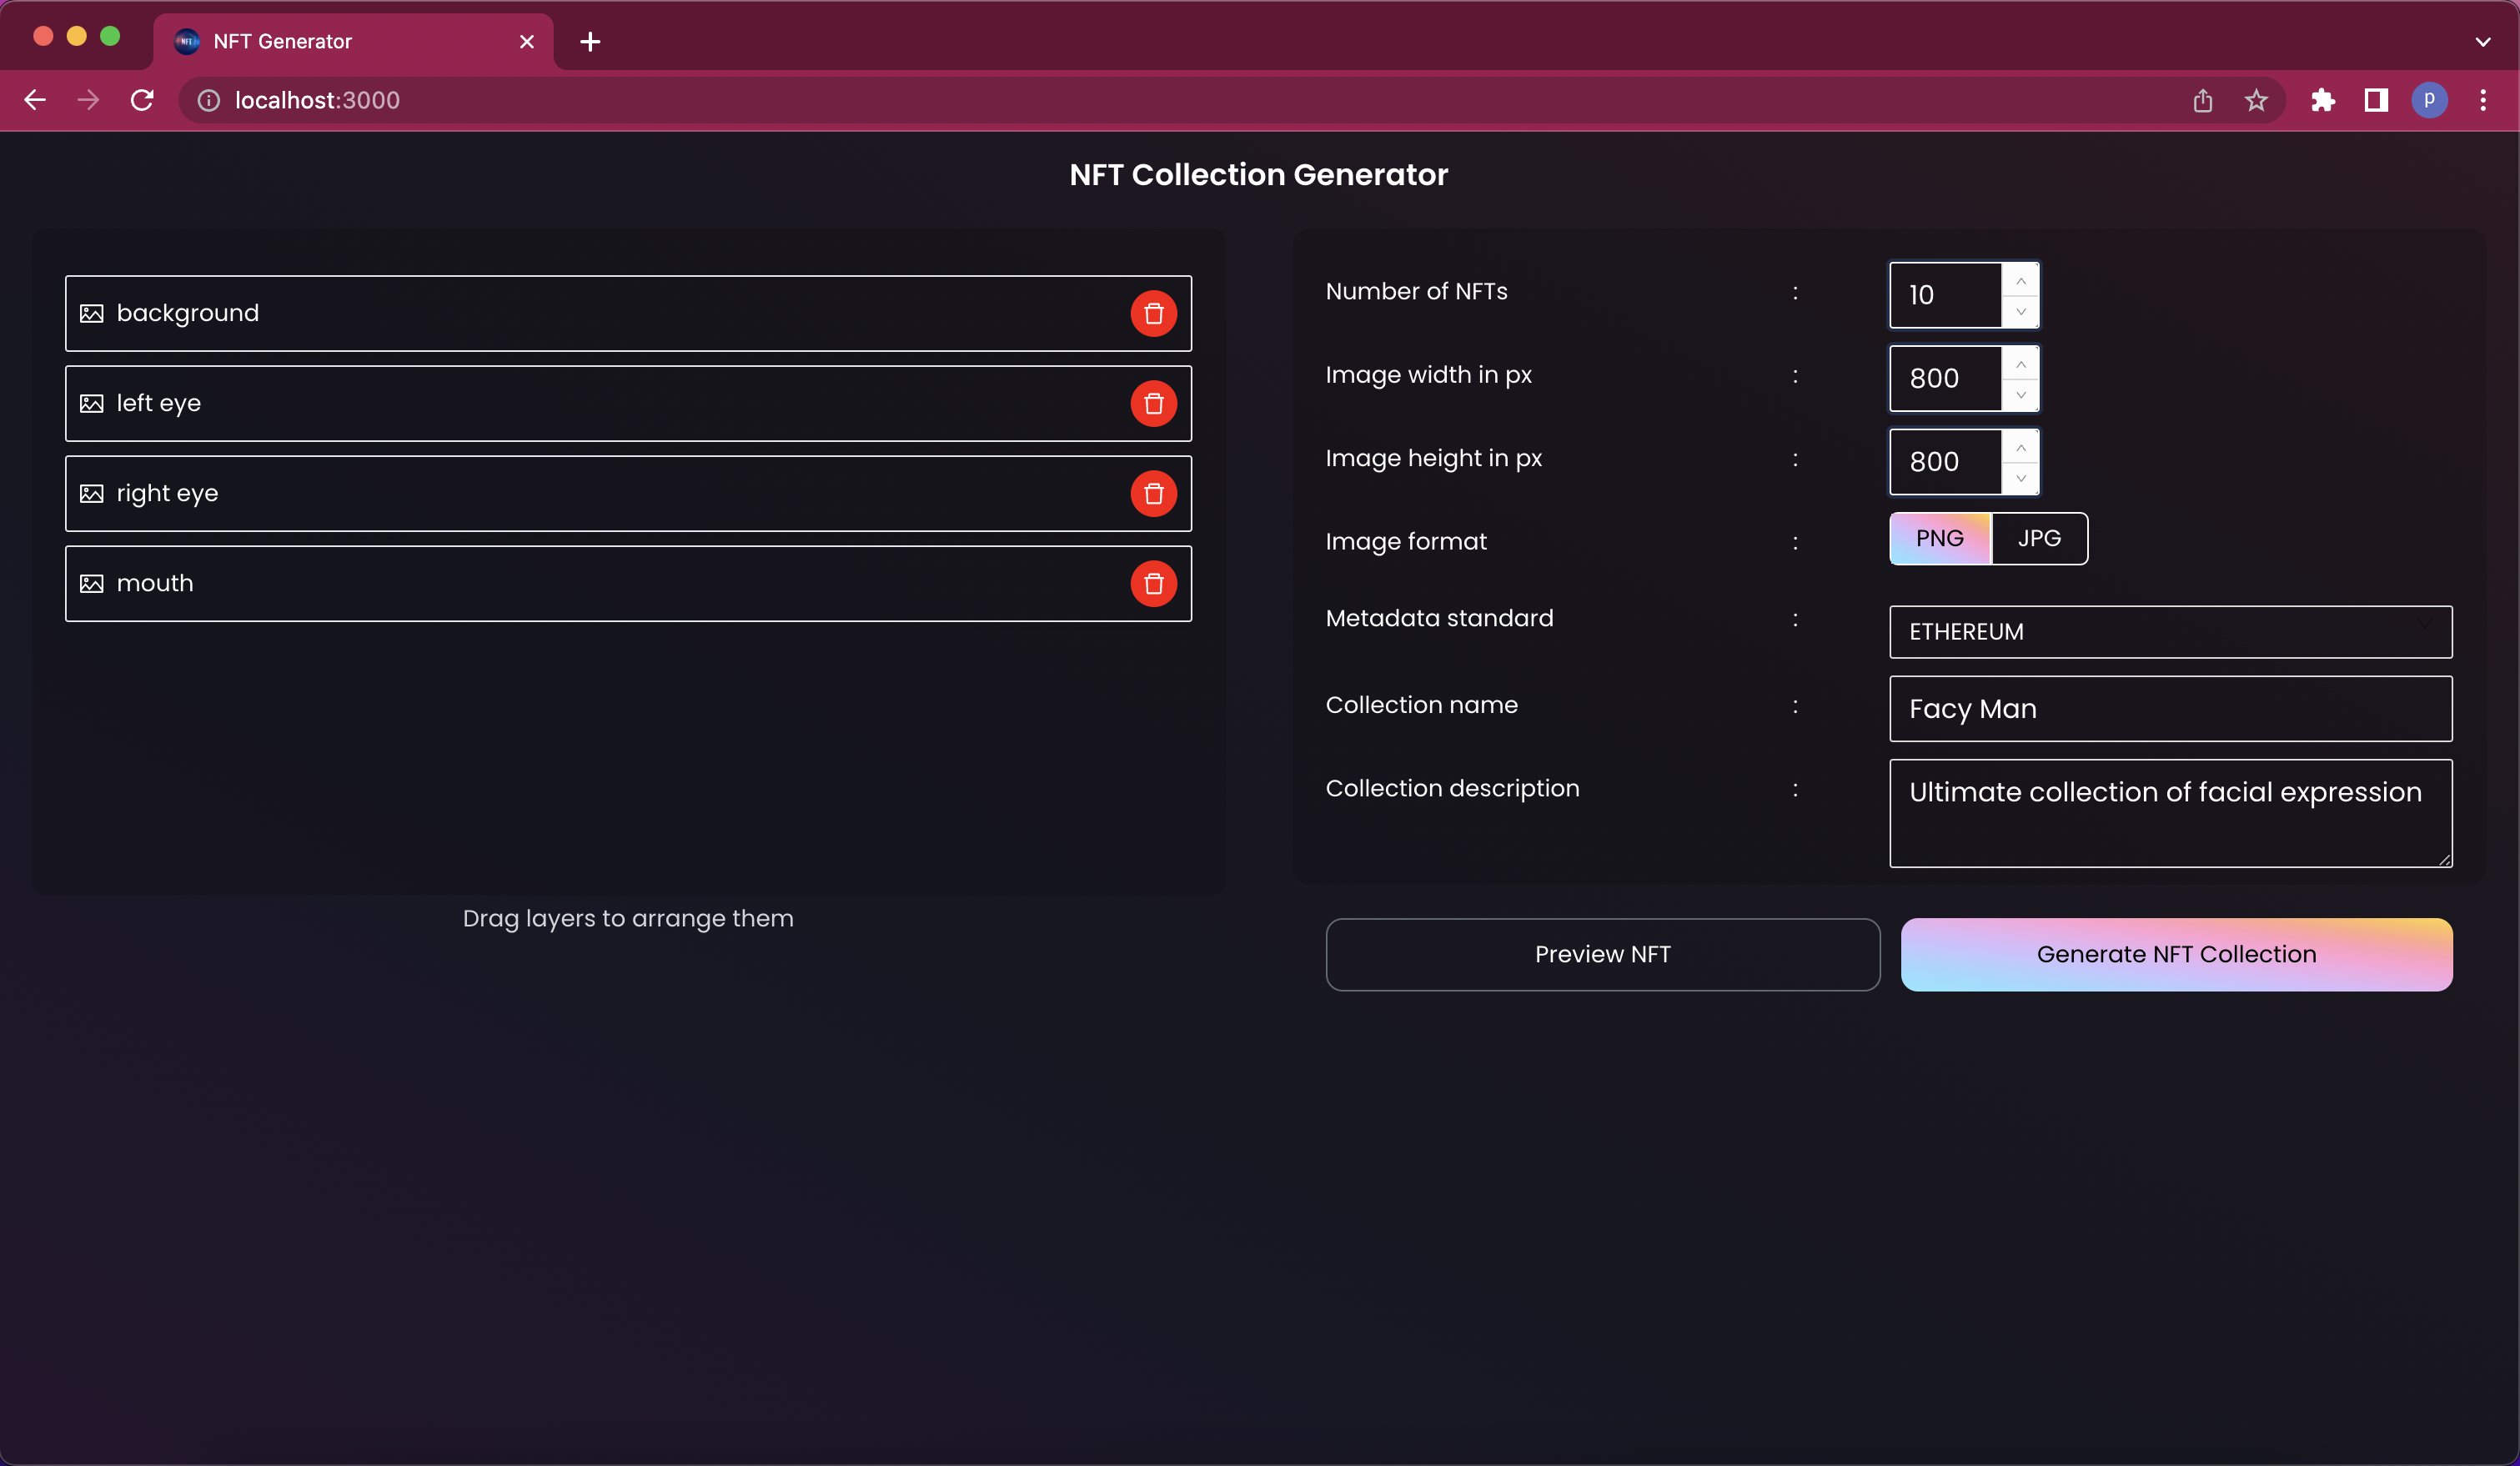This screenshot has width=2520, height=1466.
Task: Decrease the image height stepper
Action: [2021, 478]
